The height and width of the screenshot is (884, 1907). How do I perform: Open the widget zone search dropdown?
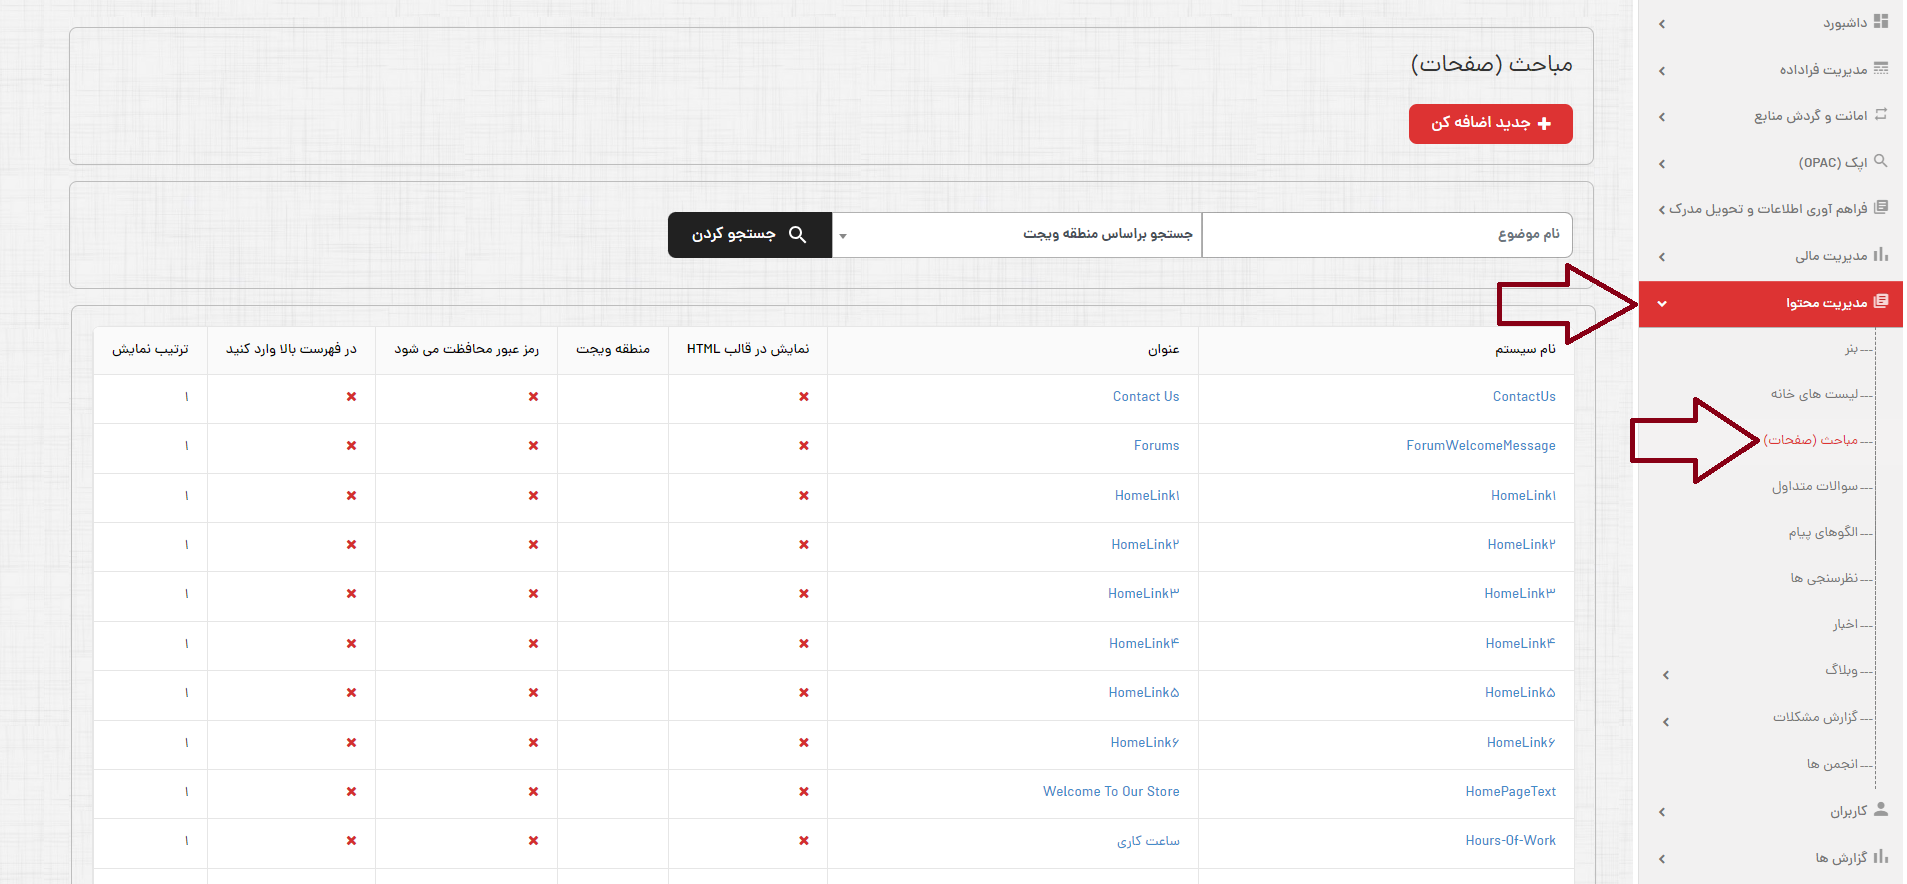coord(1017,235)
